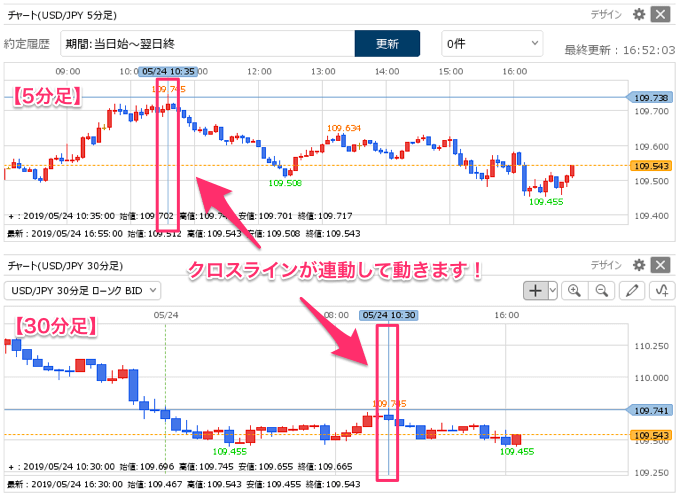Click the 109.738 crosshair price tag

click(x=650, y=98)
